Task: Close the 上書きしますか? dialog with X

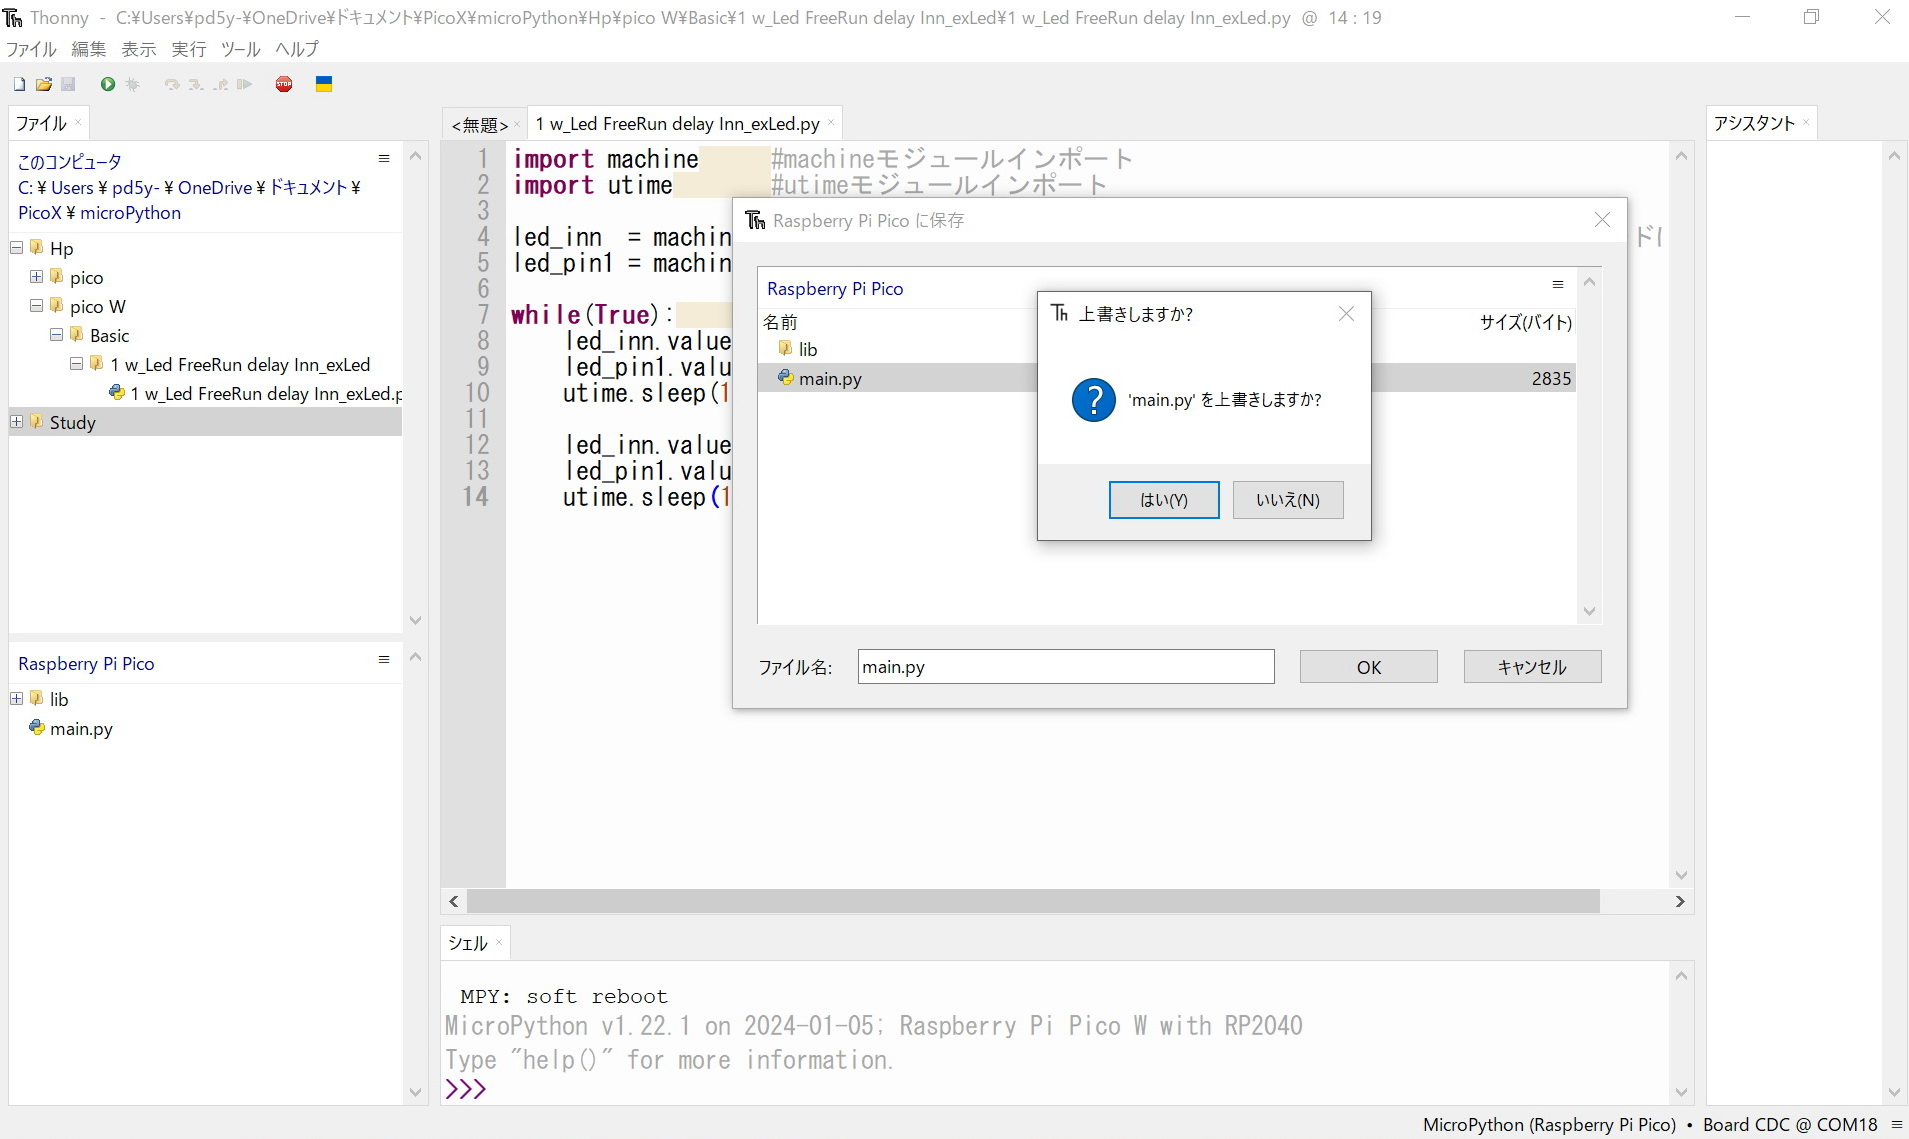Action: pyautogui.click(x=1347, y=314)
